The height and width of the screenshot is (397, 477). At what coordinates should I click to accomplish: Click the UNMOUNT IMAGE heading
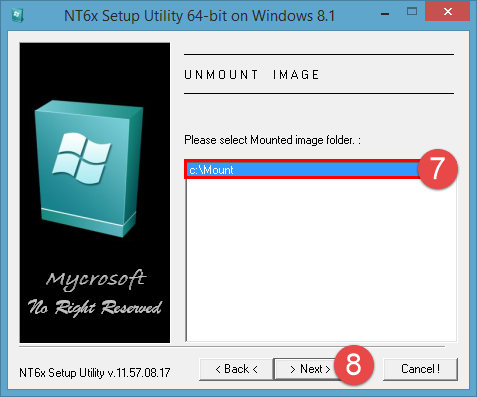(x=252, y=75)
